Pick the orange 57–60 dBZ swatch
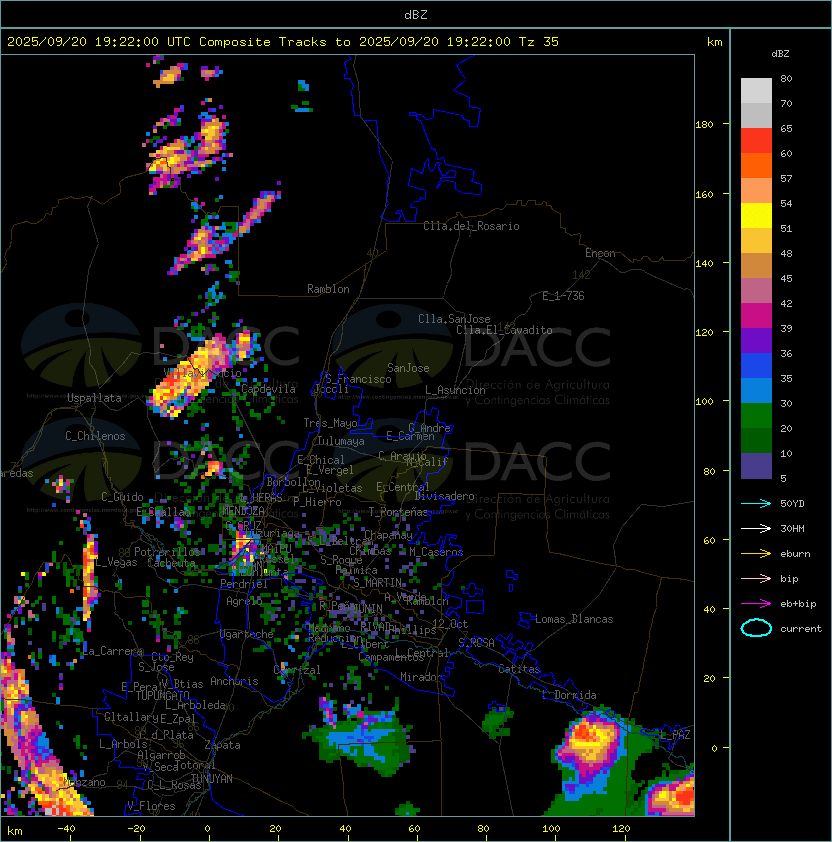Screen dimensions: 832x842 pyautogui.click(x=756, y=166)
